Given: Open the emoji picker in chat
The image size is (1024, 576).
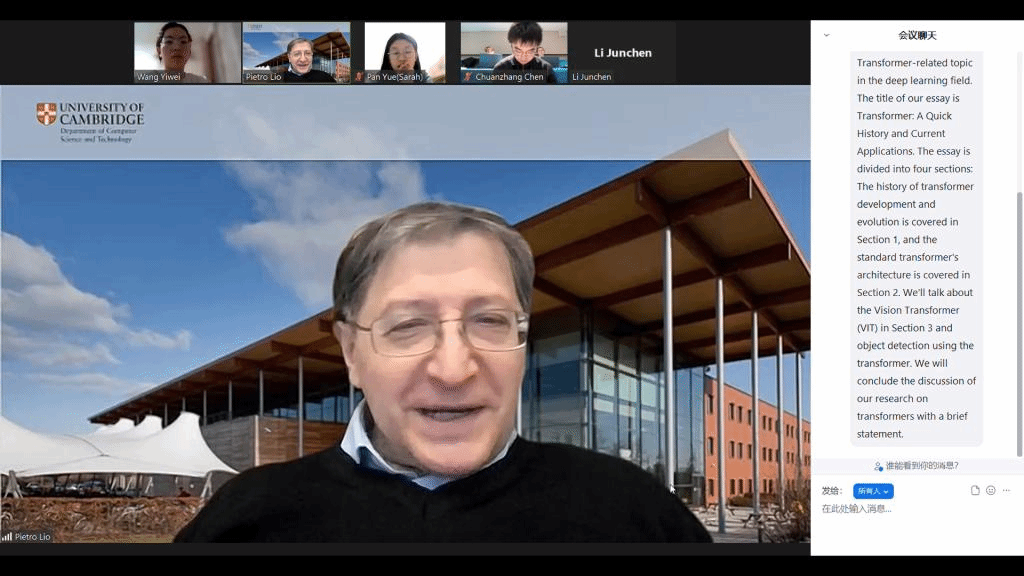Looking at the screenshot, I should click(991, 490).
